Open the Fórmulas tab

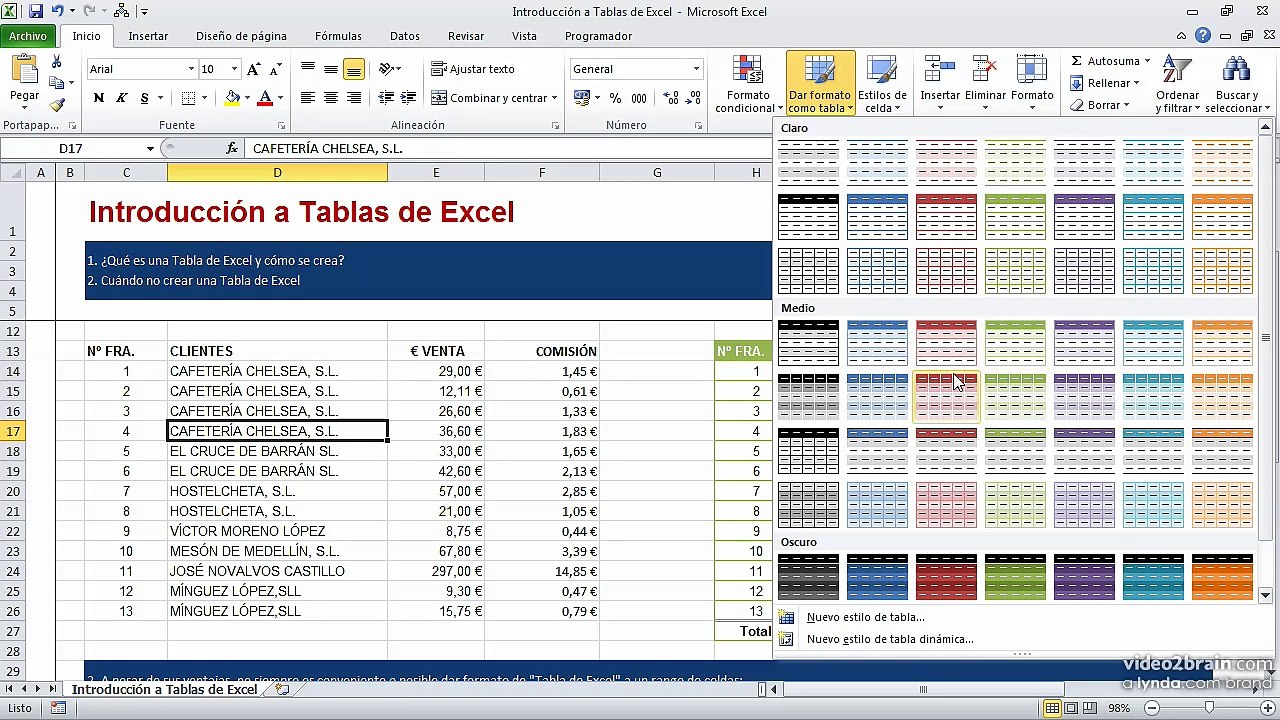point(338,36)
